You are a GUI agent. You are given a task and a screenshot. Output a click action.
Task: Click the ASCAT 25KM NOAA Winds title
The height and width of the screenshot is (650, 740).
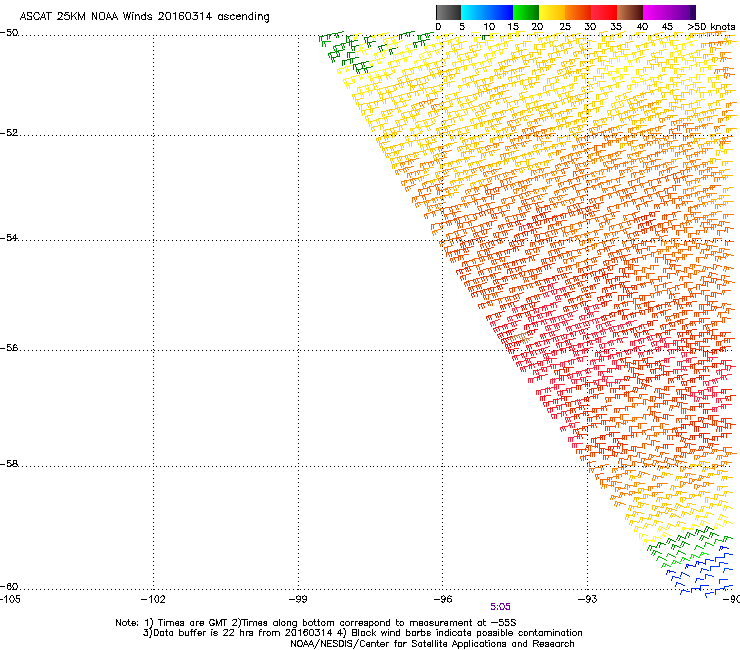tap(144, 17)
